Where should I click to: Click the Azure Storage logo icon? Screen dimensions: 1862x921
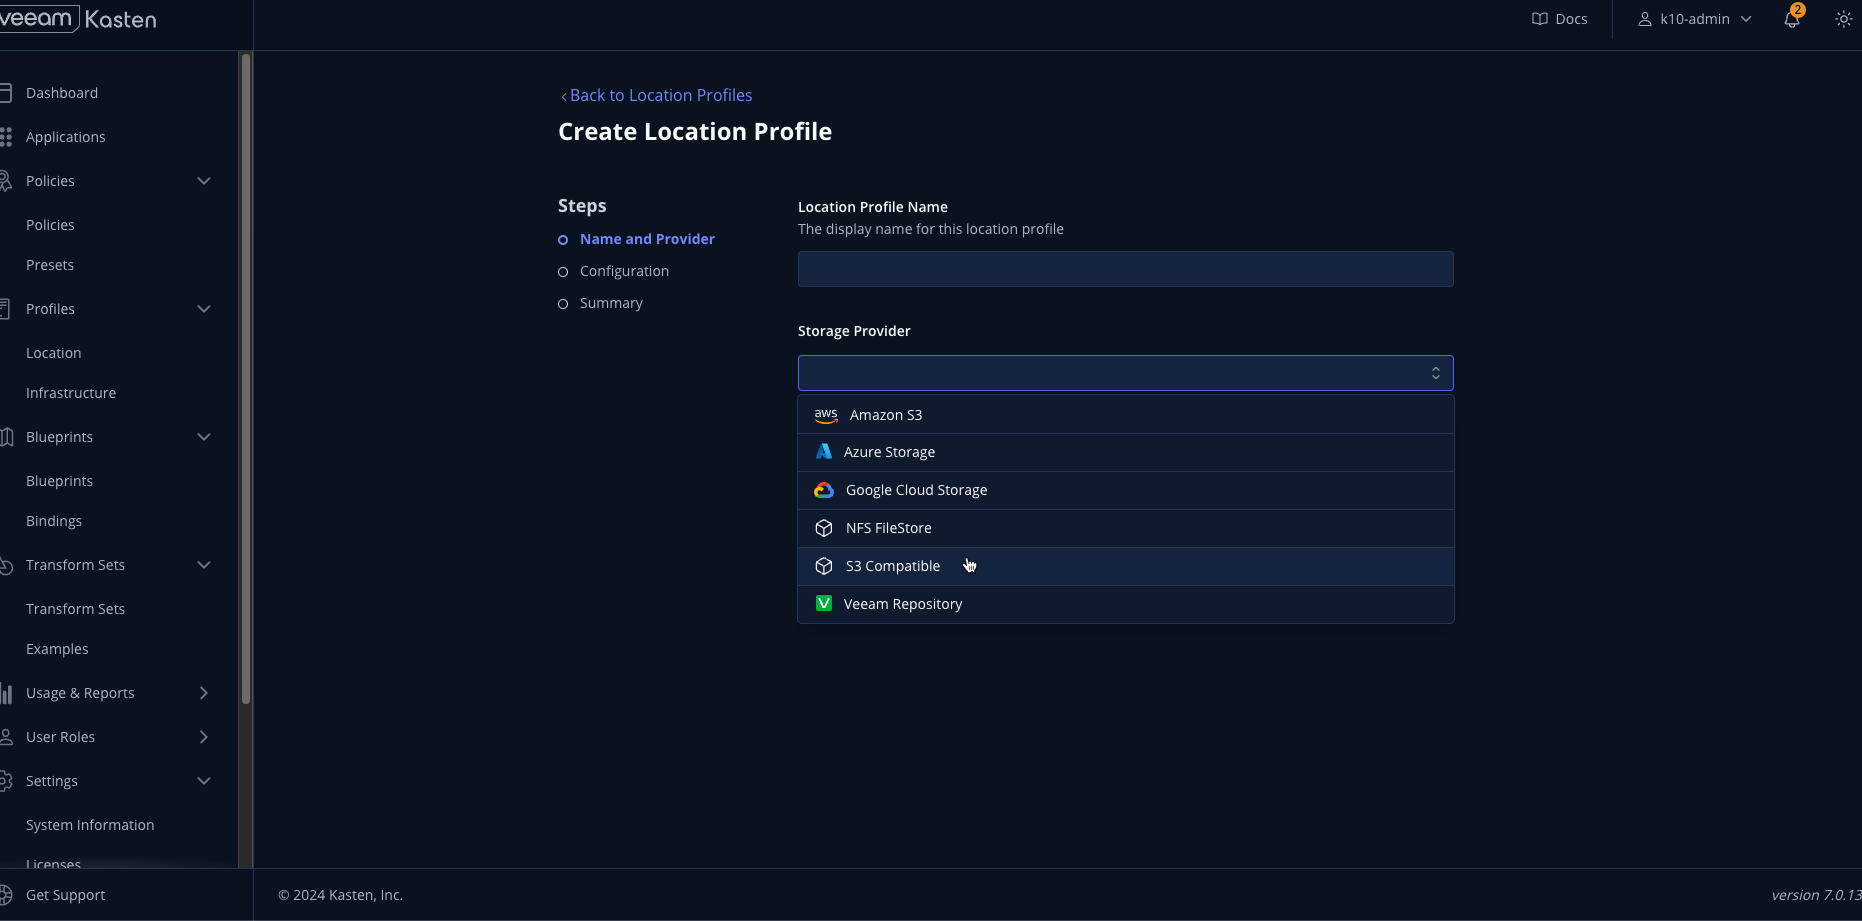click(x=823, y=452)
